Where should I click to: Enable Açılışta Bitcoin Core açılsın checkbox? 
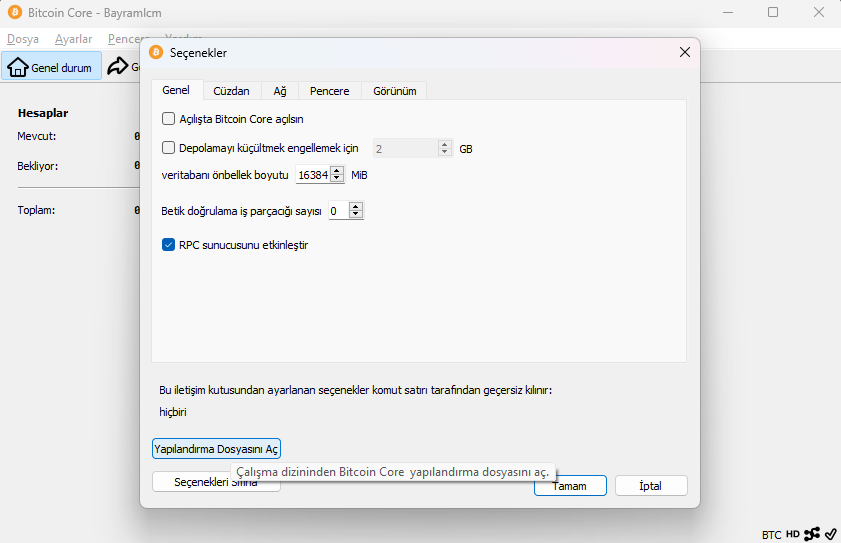[x=168, y=119]
